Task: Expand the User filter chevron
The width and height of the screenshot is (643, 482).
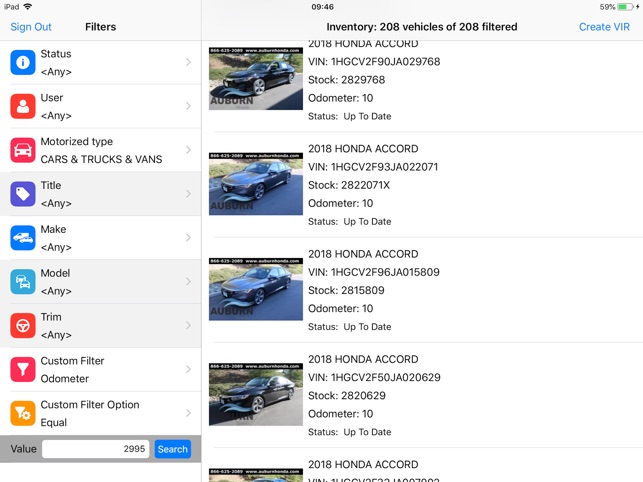Action: [188, 106]
